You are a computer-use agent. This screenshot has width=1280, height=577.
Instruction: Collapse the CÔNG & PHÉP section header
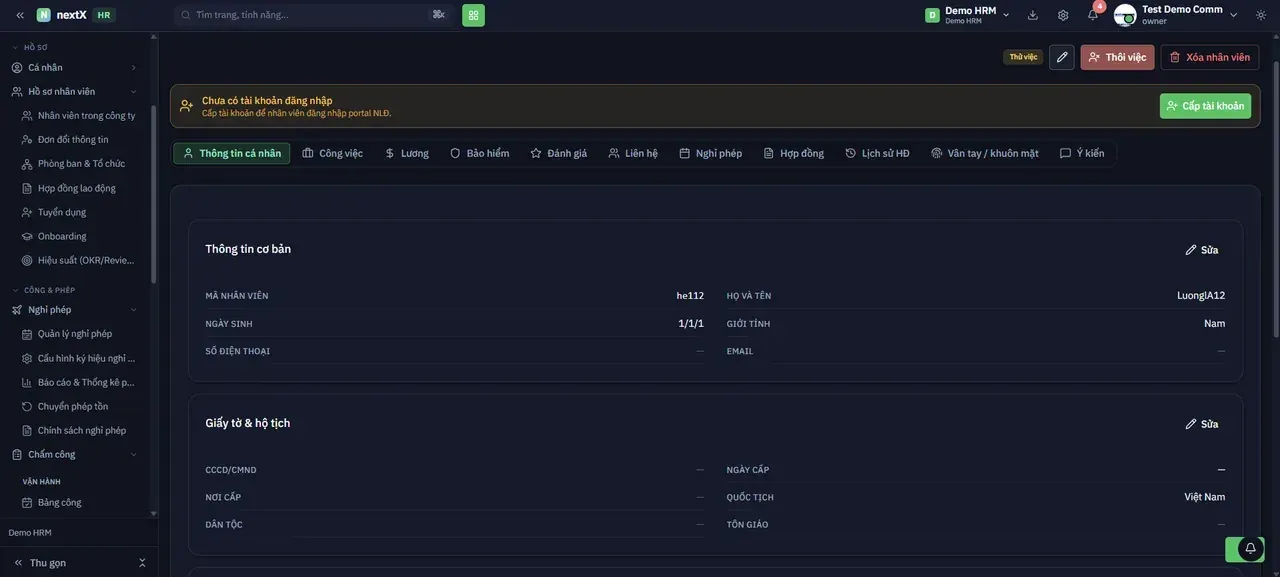pos(44,290)
